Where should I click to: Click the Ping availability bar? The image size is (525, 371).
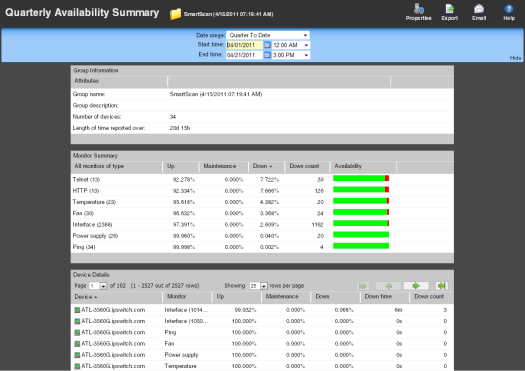(x=361, y=246)
